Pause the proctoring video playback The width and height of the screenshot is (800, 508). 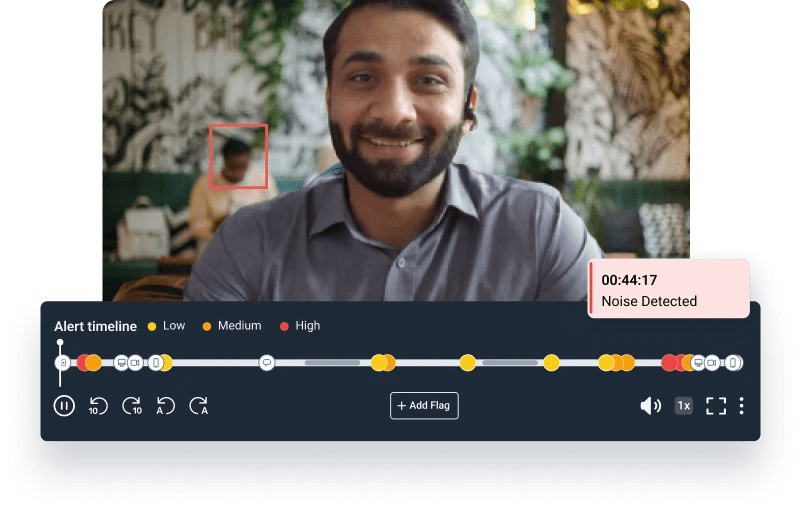(64, 406)
